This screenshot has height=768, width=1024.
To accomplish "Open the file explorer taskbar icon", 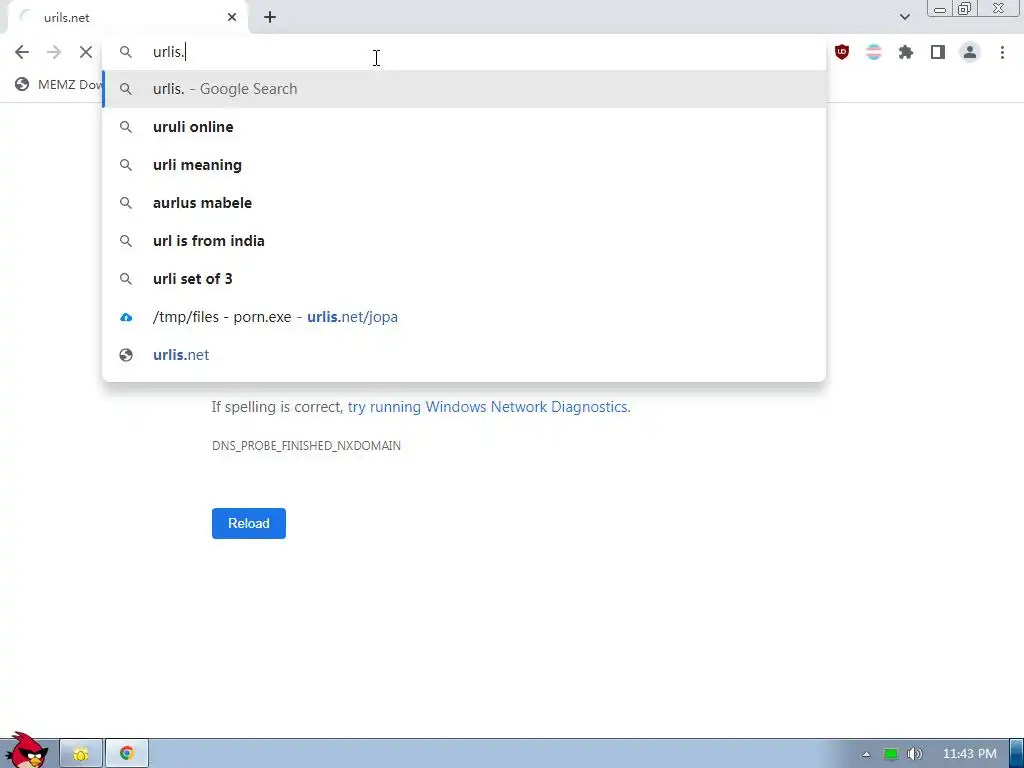I will point(81,754).
